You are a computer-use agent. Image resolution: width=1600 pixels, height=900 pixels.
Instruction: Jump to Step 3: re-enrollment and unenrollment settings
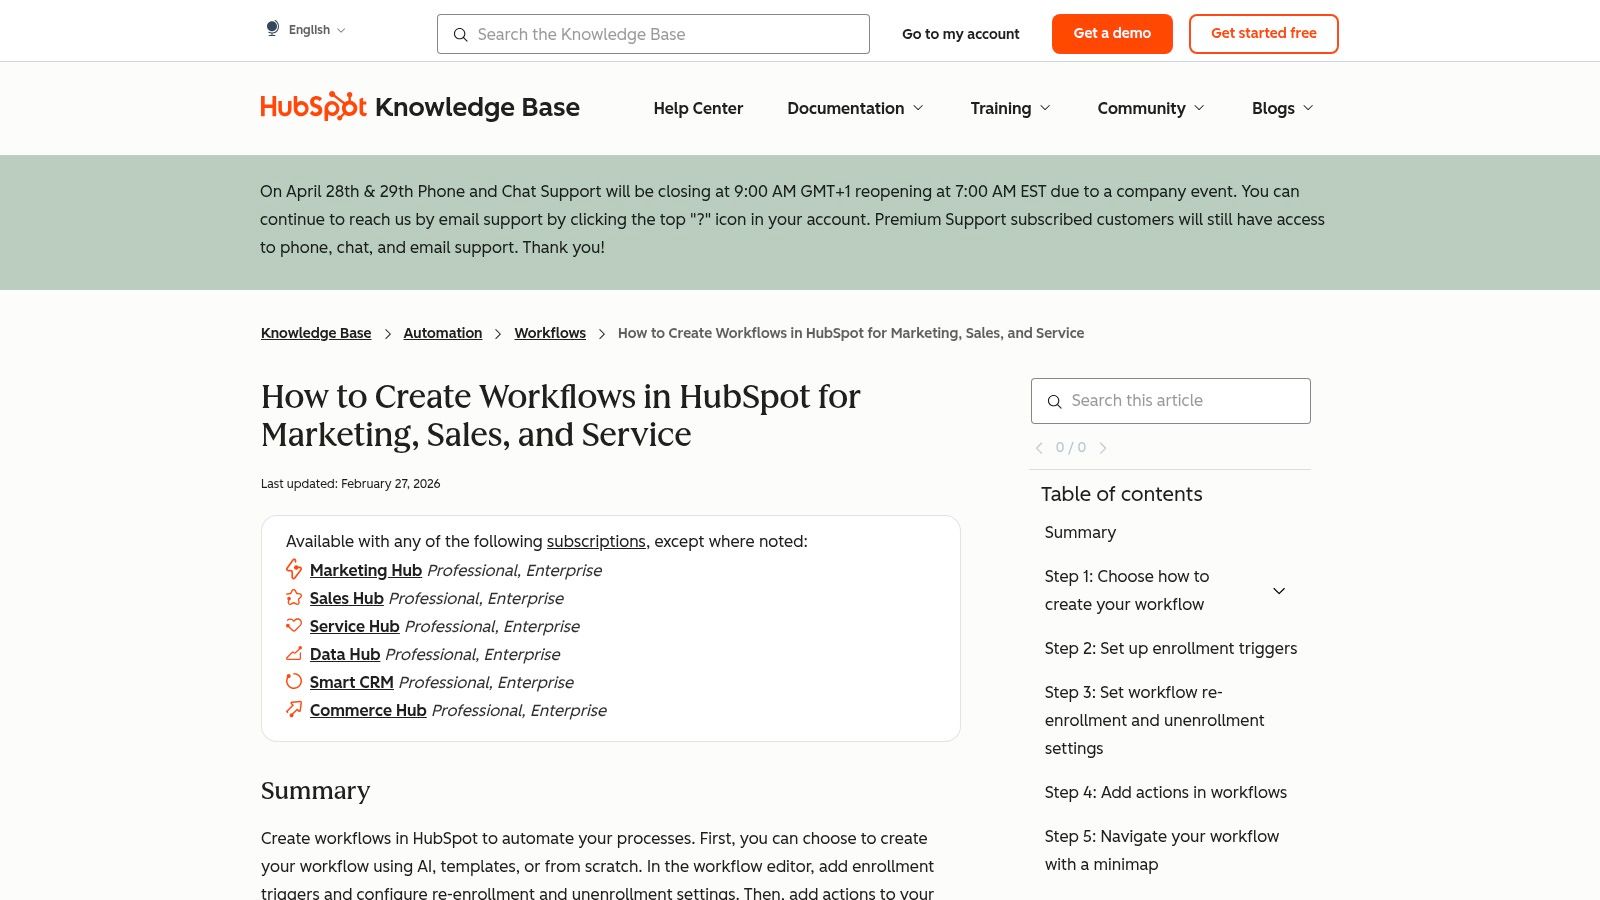tap(1154, 720)
